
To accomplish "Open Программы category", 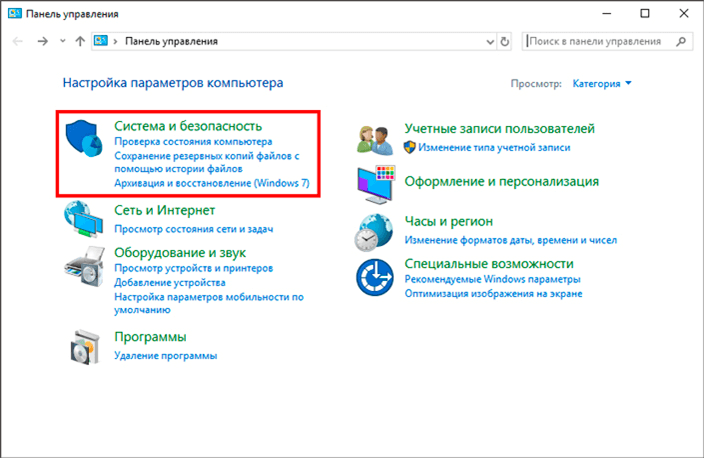I will click(150, 337).
